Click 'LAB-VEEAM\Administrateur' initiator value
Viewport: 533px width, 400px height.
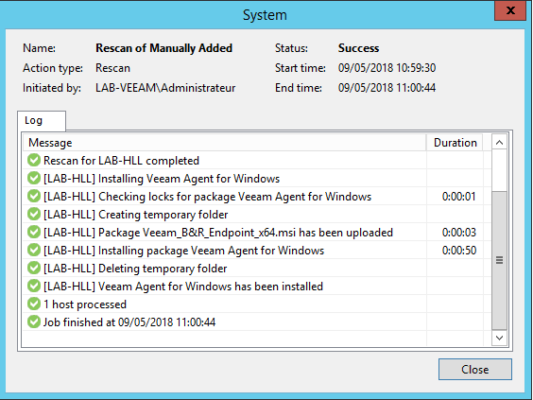[x=165, y=88]
